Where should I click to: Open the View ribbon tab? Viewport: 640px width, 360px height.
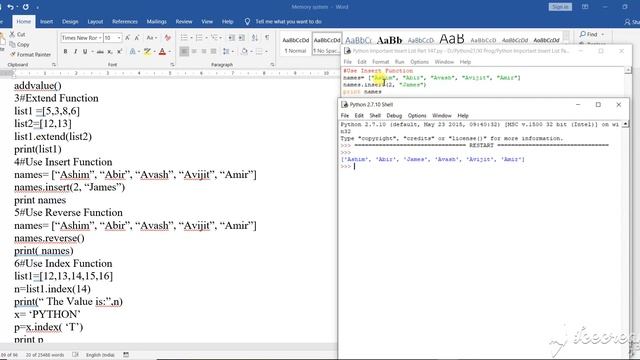point(207,22)
